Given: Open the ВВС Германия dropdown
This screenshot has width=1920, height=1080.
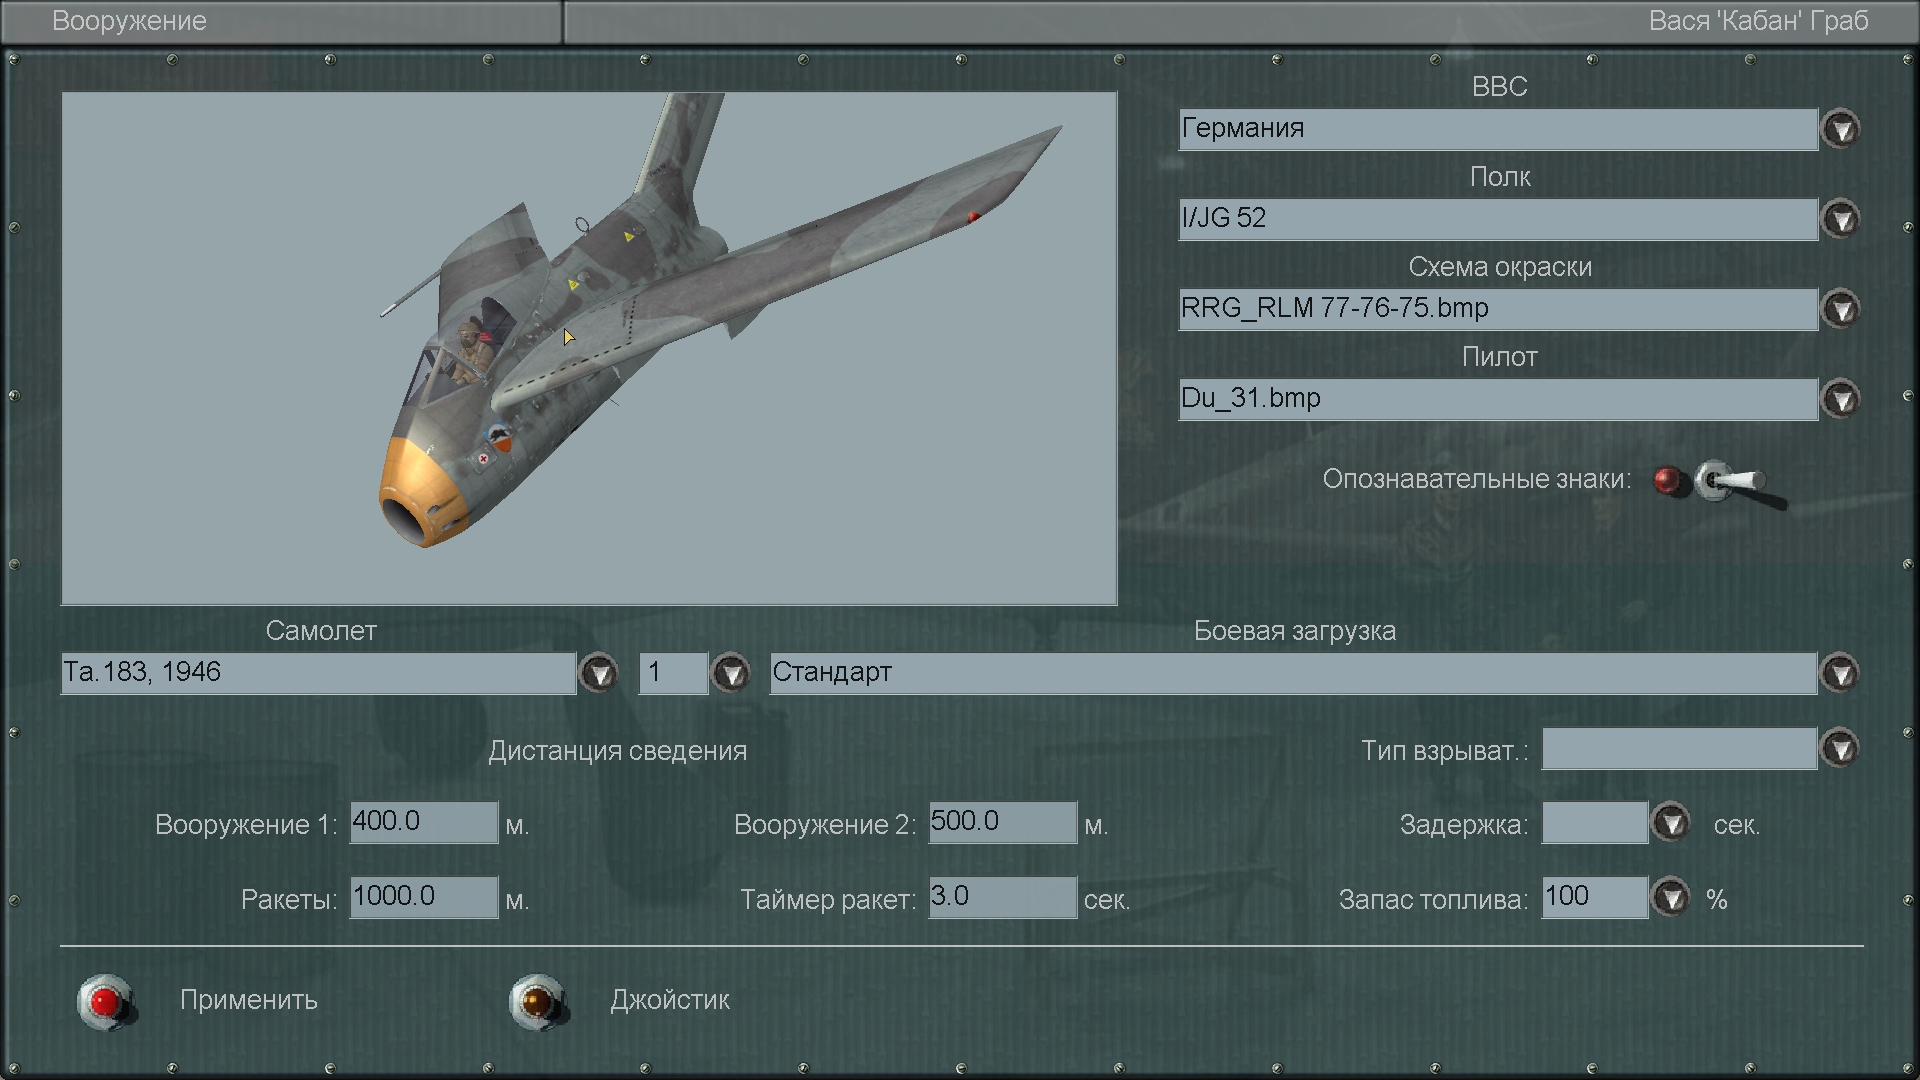Looking at the screenshot, I should [1840, 130].
